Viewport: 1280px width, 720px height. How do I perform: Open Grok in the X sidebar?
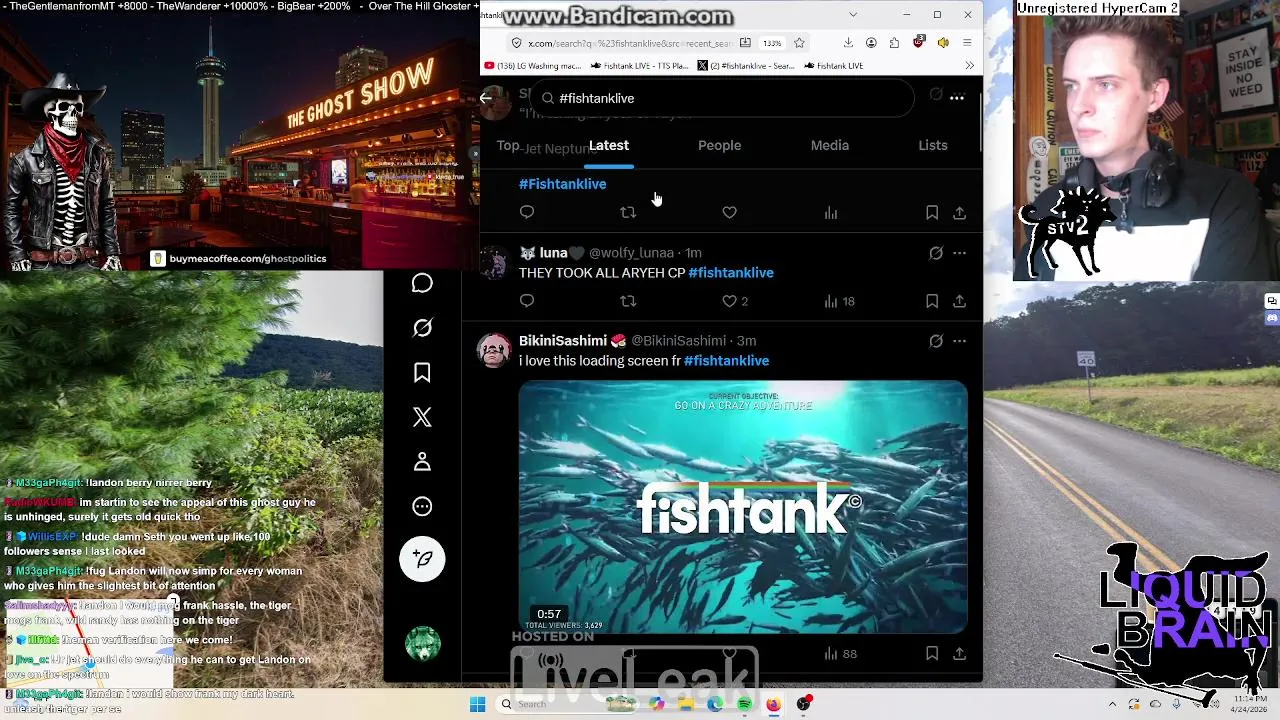tap(422, 328)
